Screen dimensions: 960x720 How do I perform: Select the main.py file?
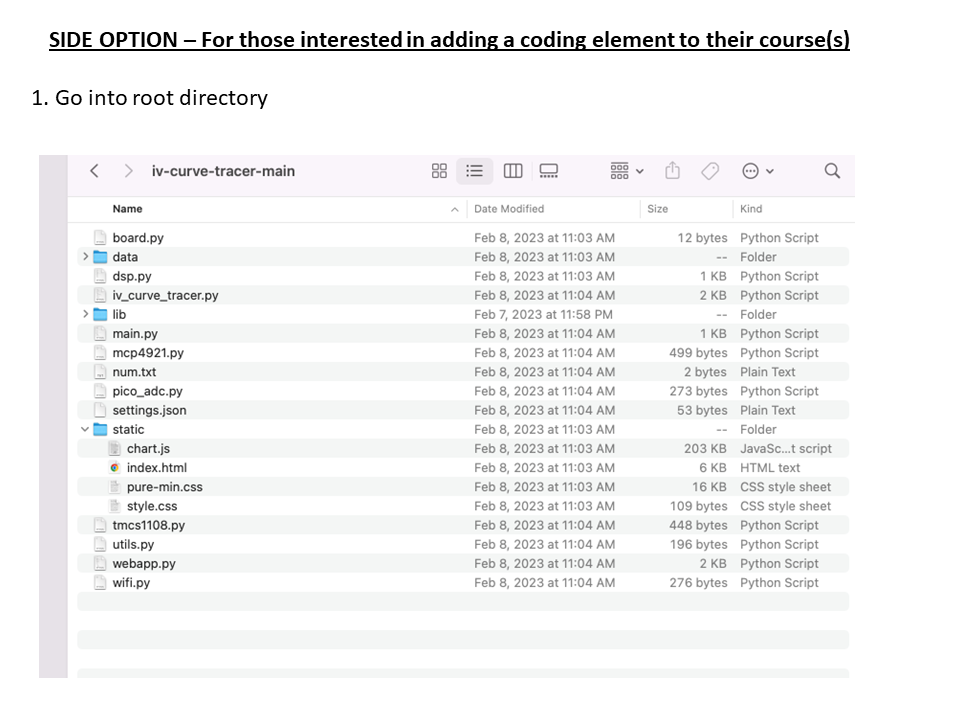click(x=463, y=334)
